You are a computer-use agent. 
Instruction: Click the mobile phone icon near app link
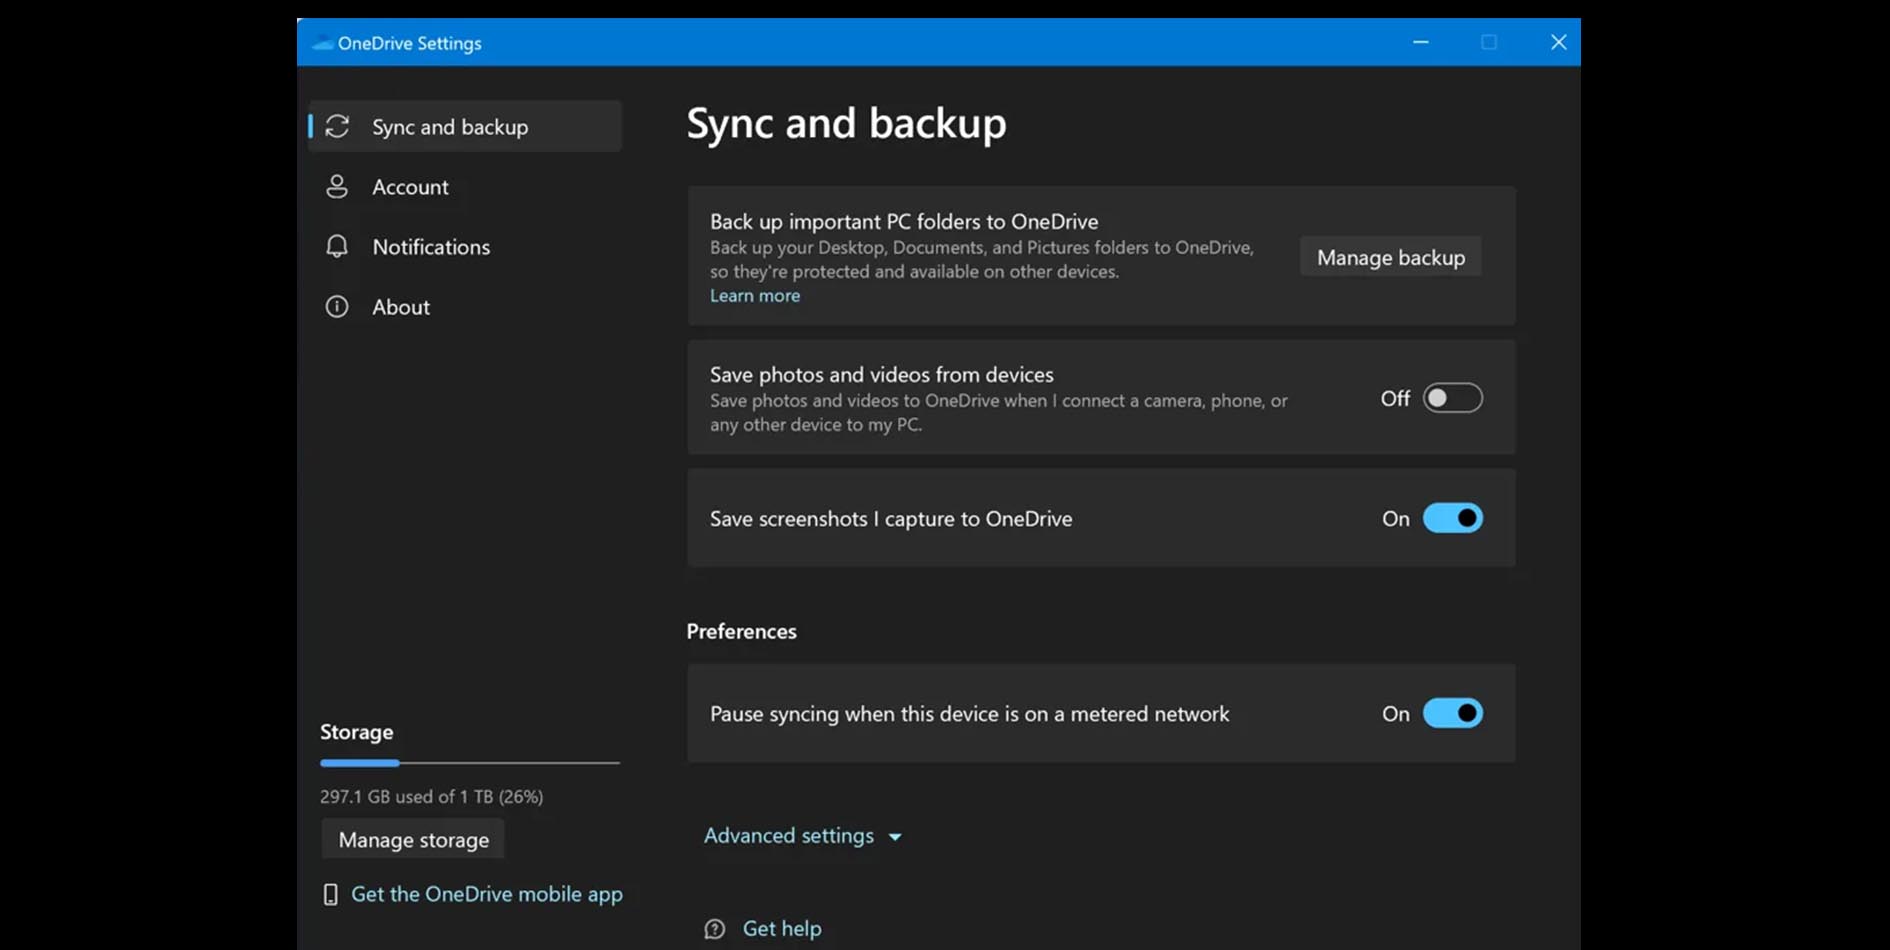point(330,894)
